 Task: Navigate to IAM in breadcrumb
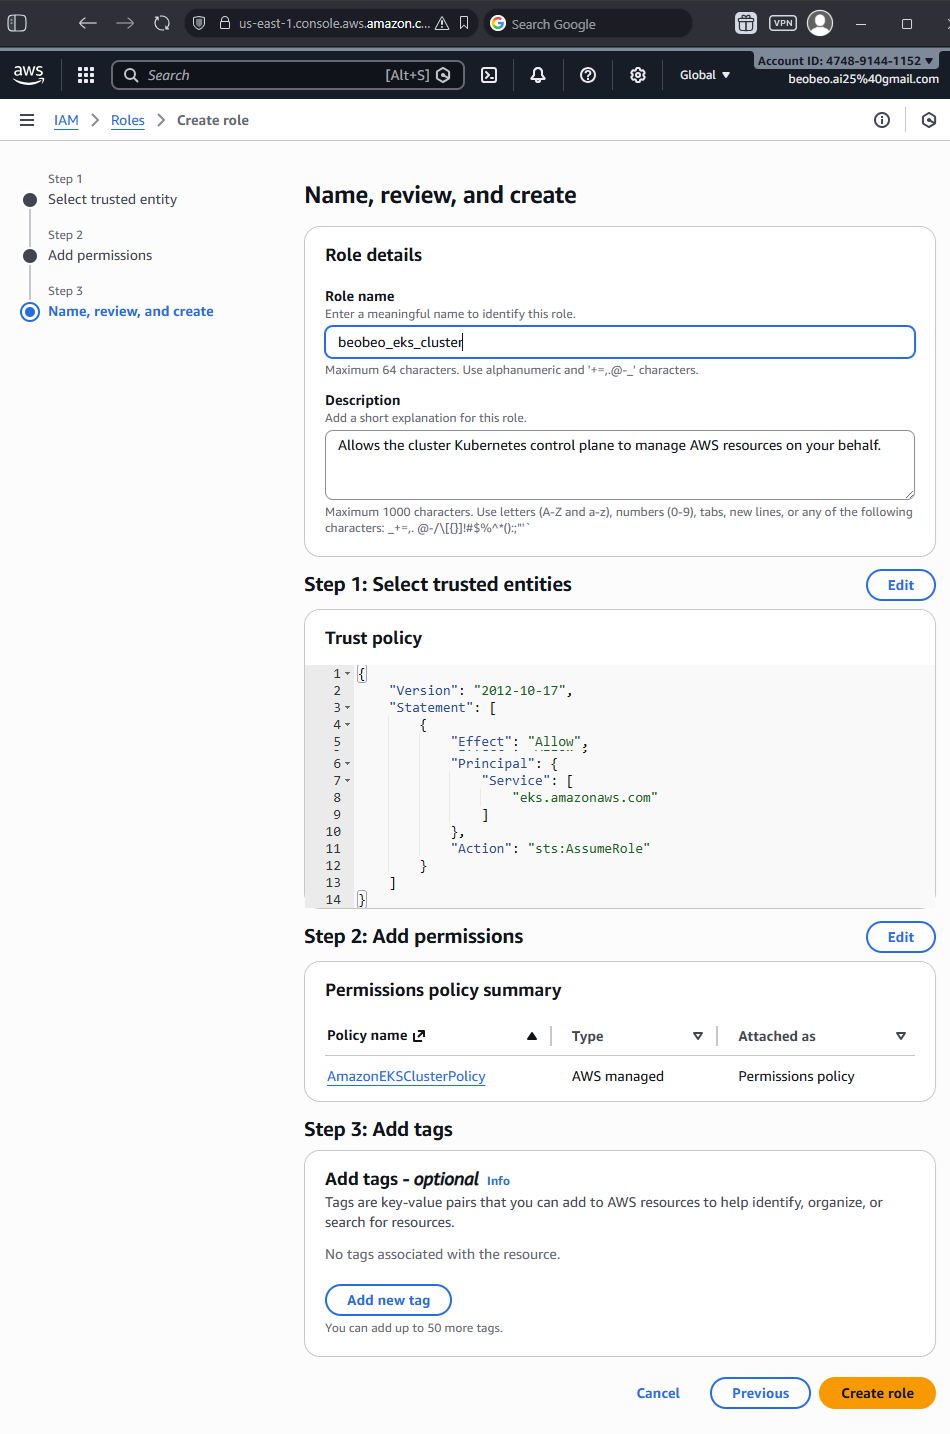(x=66, y=120)
